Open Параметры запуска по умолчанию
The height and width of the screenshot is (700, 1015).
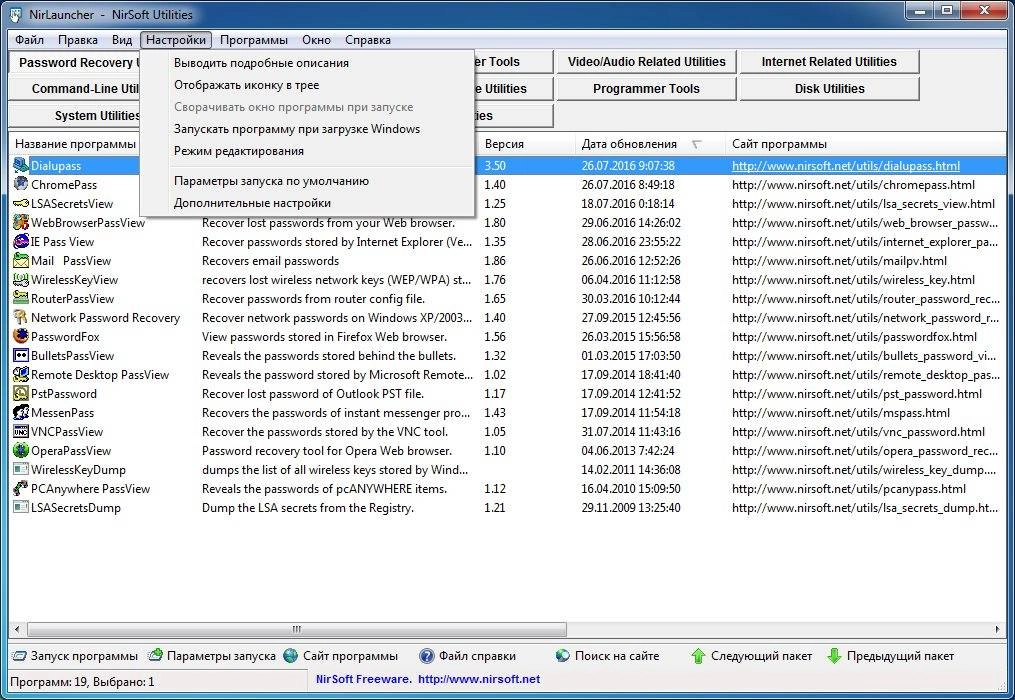pyautogui.click(x=307, y=181)
